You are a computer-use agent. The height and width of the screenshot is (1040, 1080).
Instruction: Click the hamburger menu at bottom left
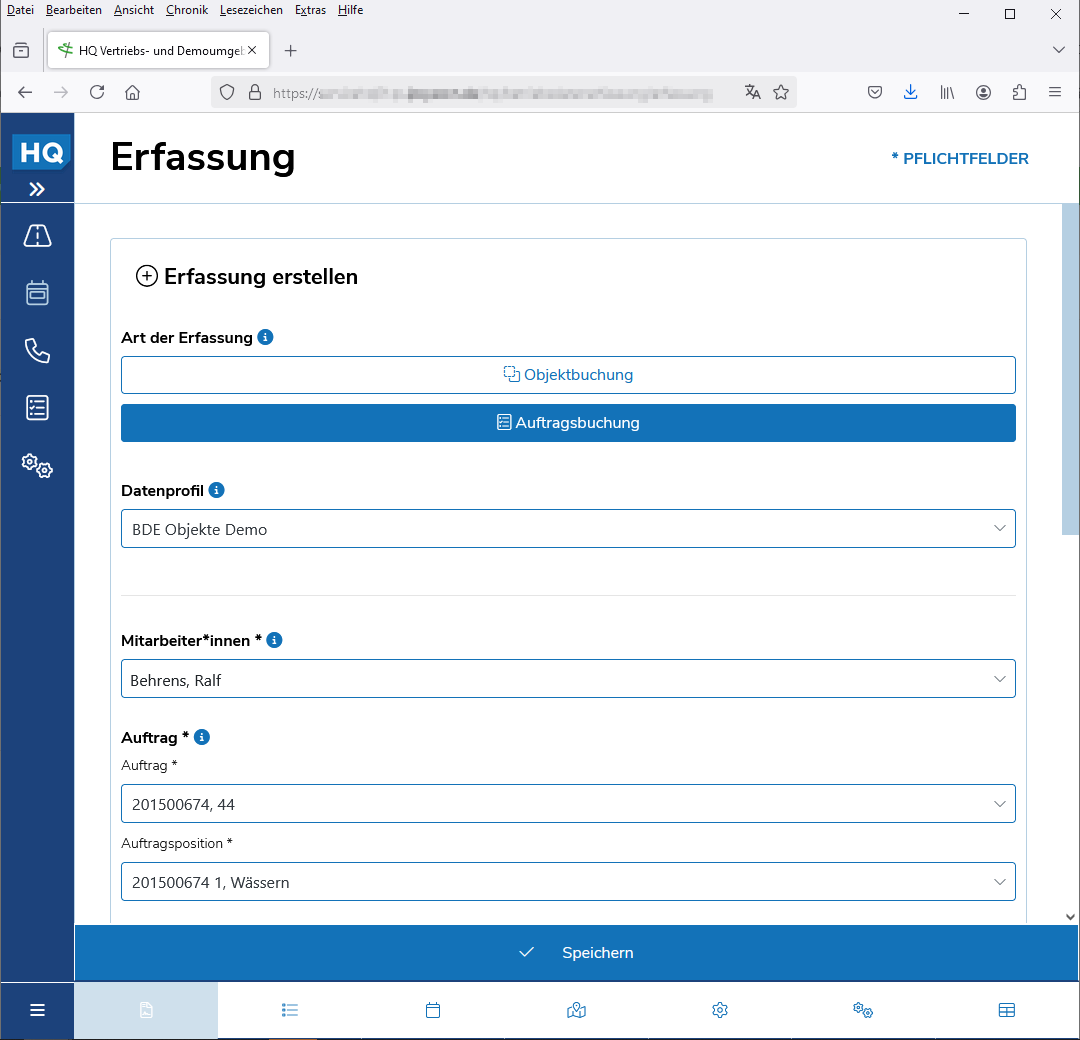[37, 1010]
